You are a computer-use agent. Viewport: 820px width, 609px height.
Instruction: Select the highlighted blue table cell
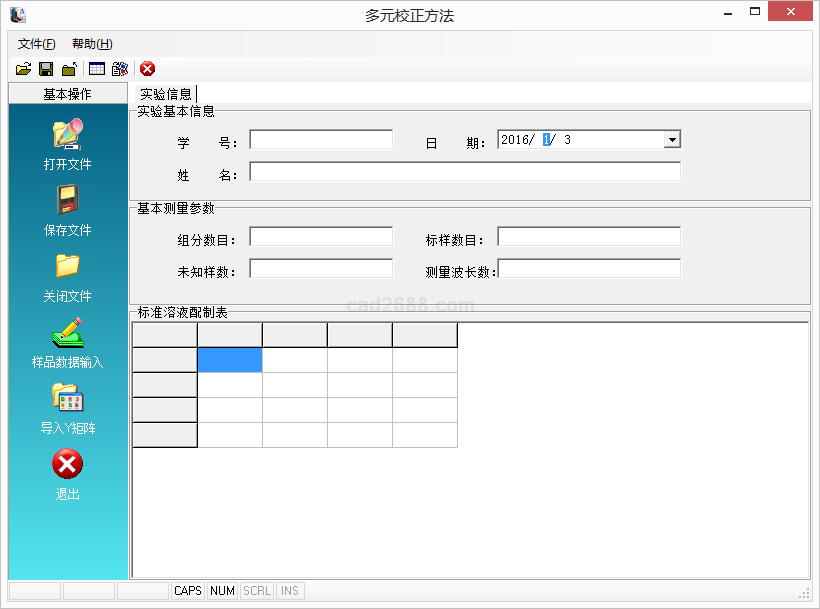pyautogui.click(x=230, y=360)
